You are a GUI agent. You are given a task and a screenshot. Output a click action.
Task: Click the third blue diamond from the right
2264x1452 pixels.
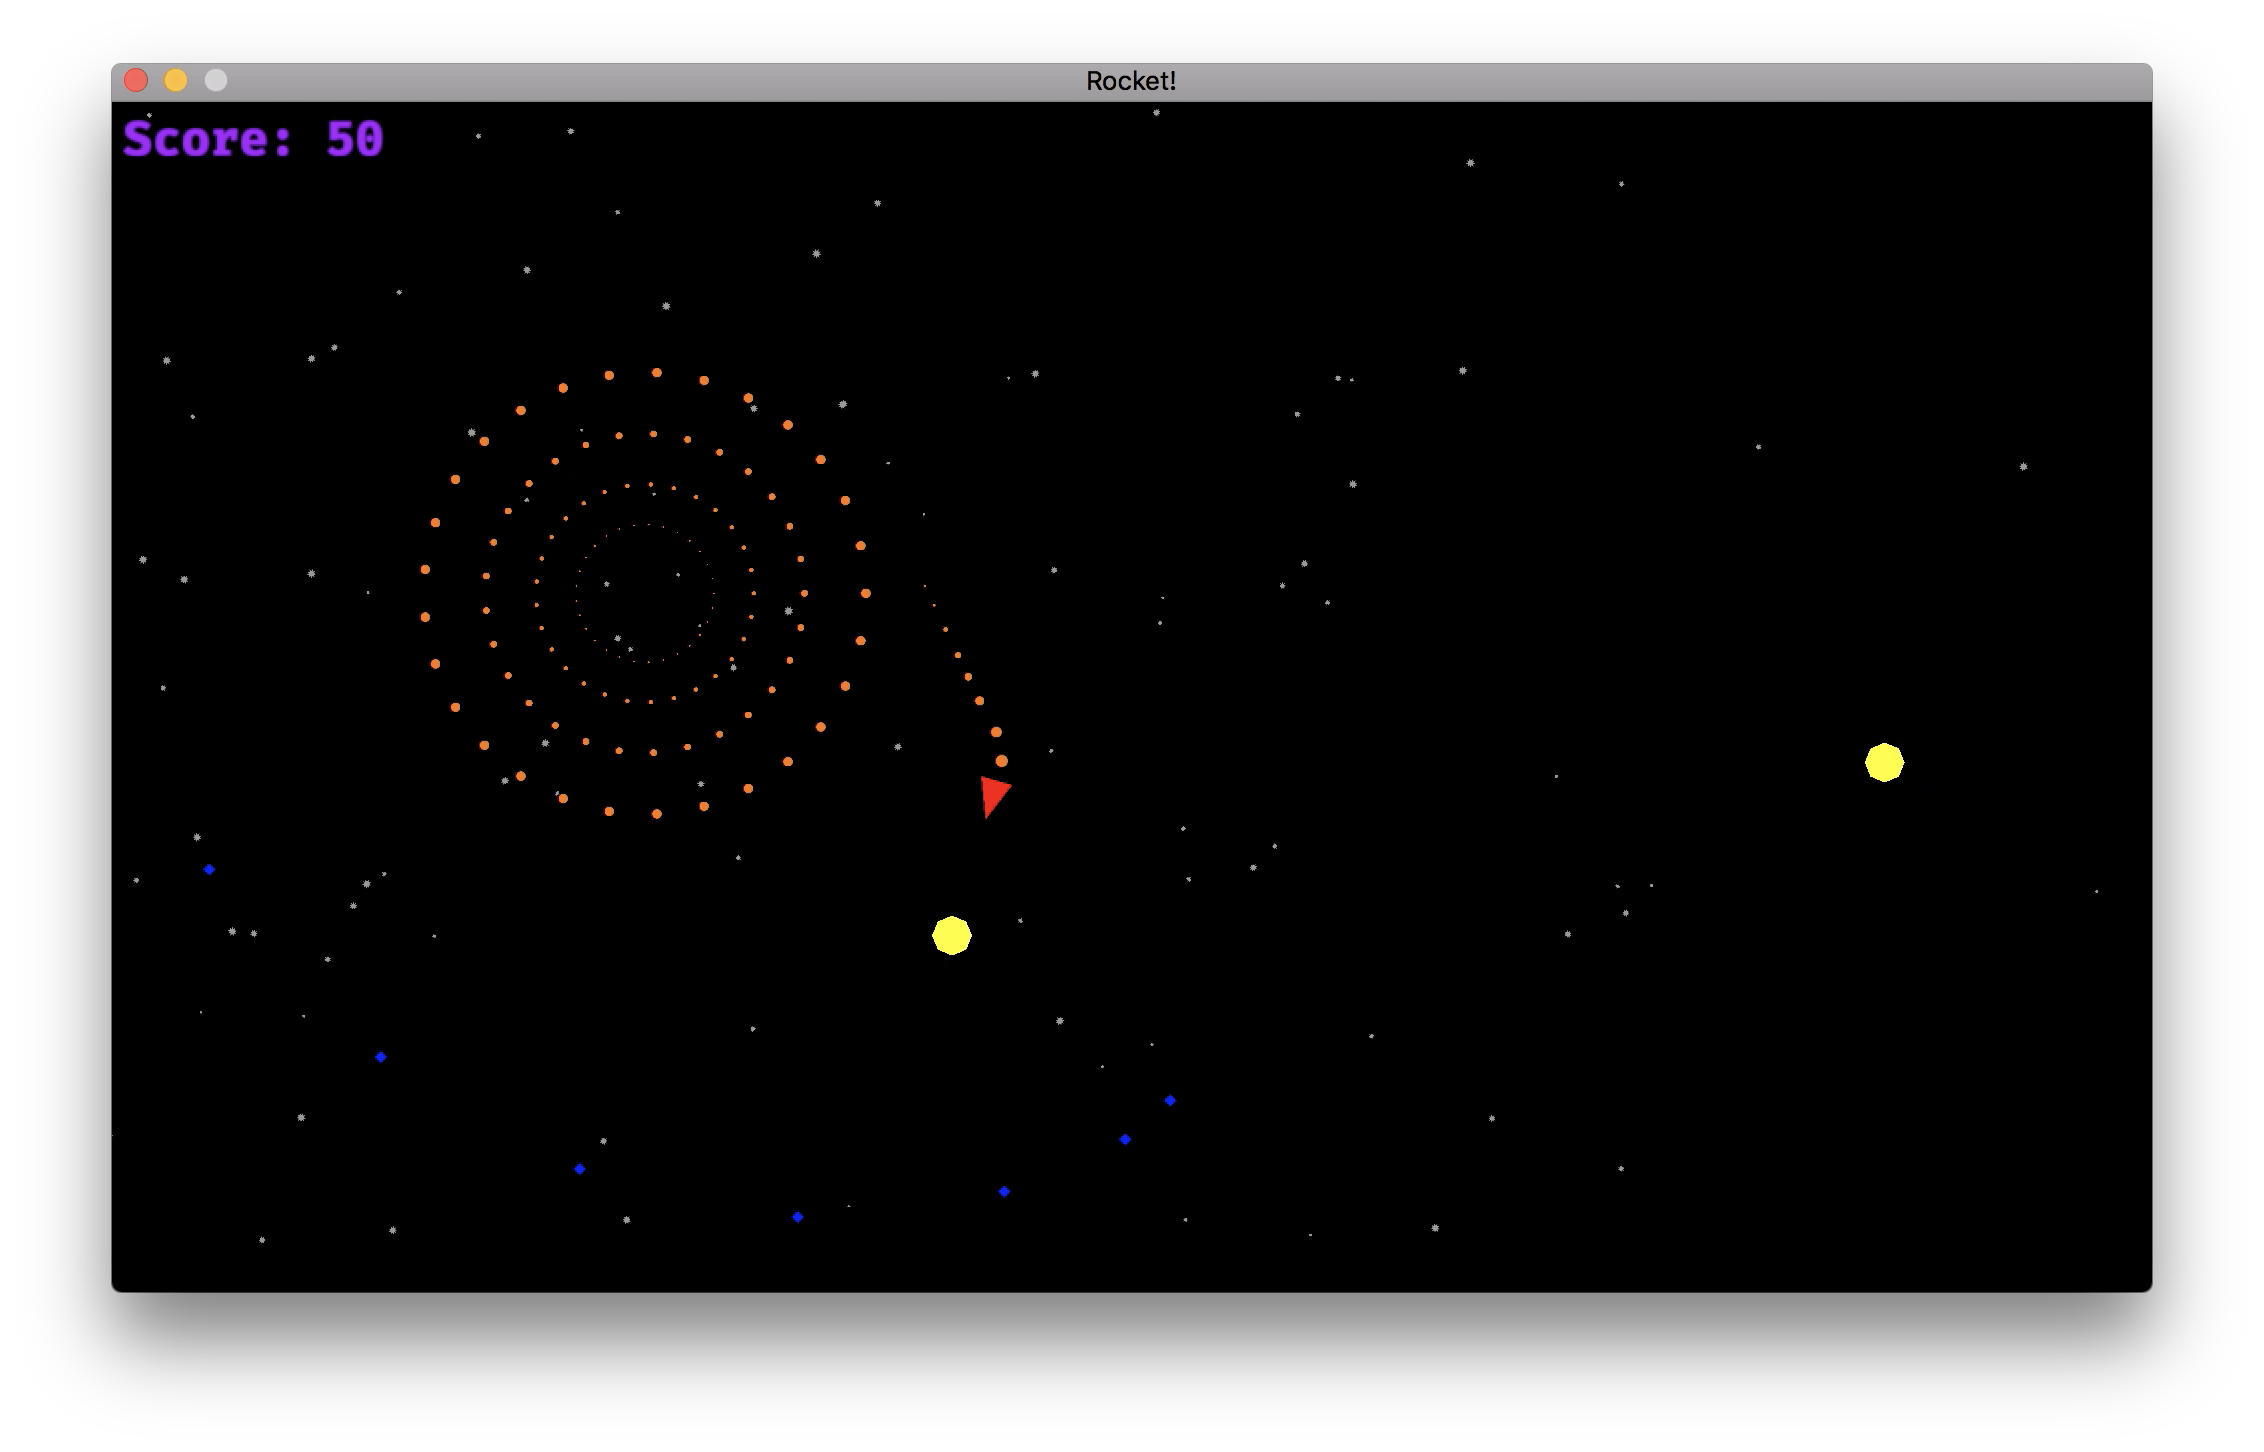click(x=1004, y=1191)
